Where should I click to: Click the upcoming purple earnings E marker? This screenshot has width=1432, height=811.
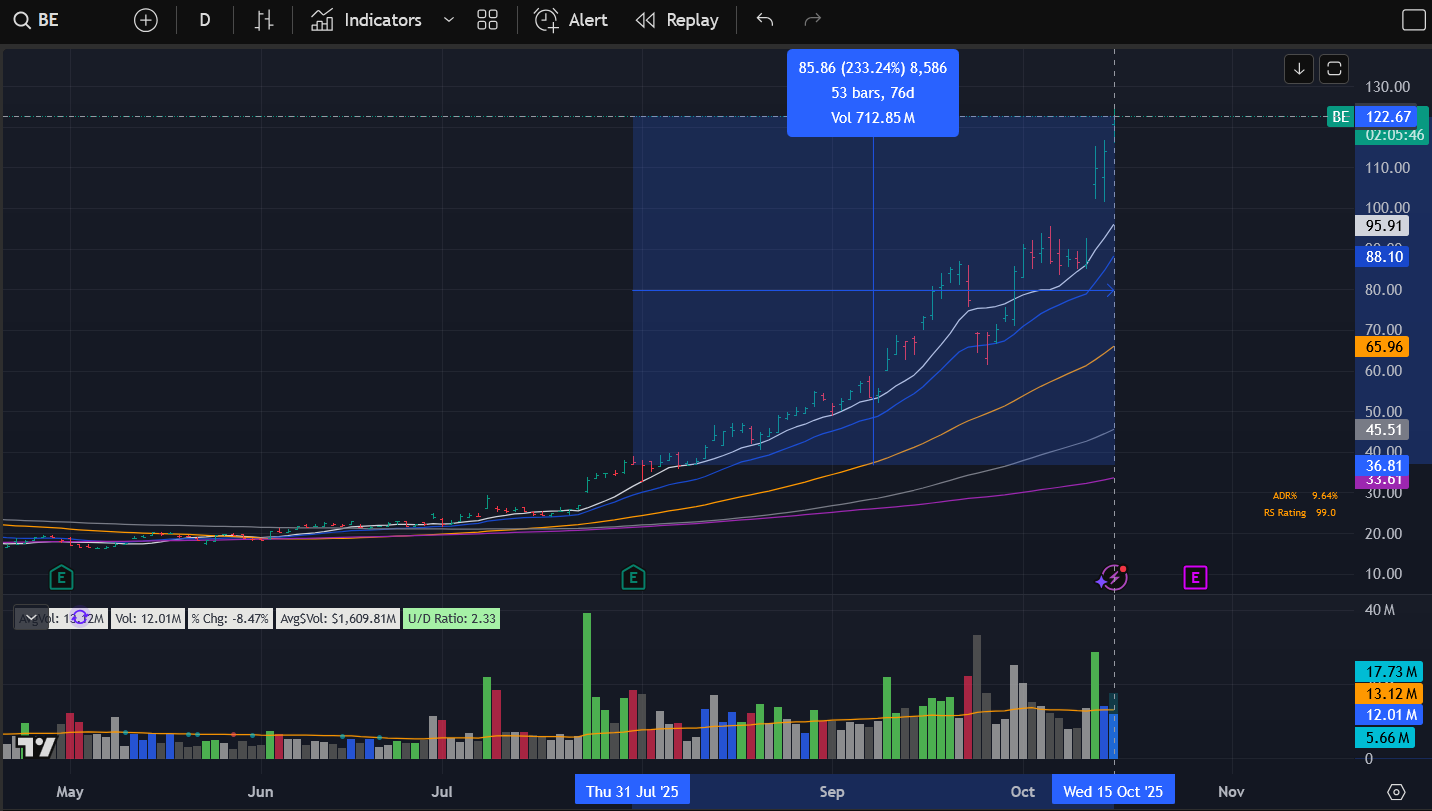pyautogui.click(x=1196, y=577)
